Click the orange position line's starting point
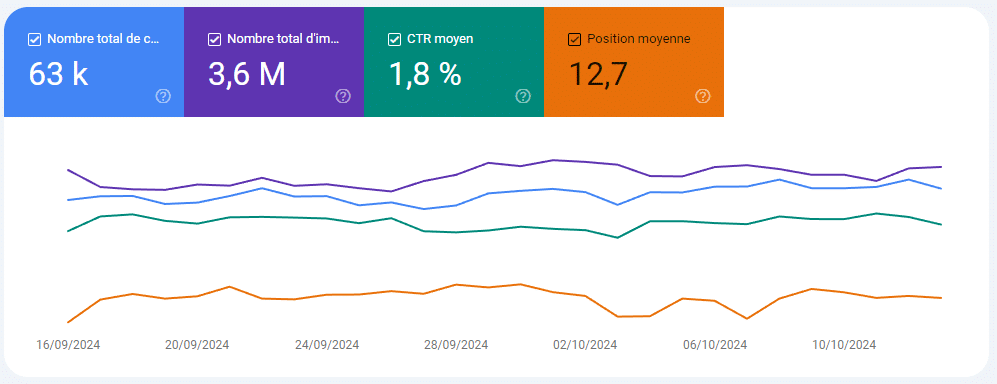 tap(68, 322)
